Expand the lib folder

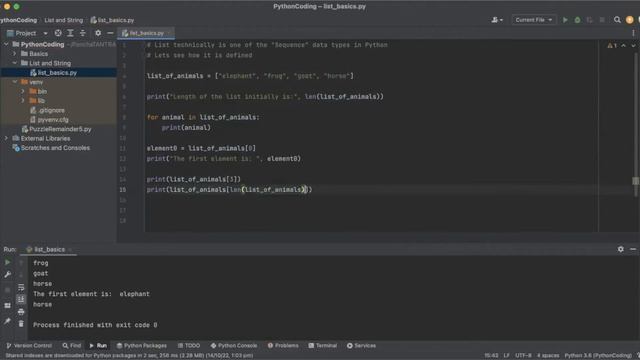23,101
